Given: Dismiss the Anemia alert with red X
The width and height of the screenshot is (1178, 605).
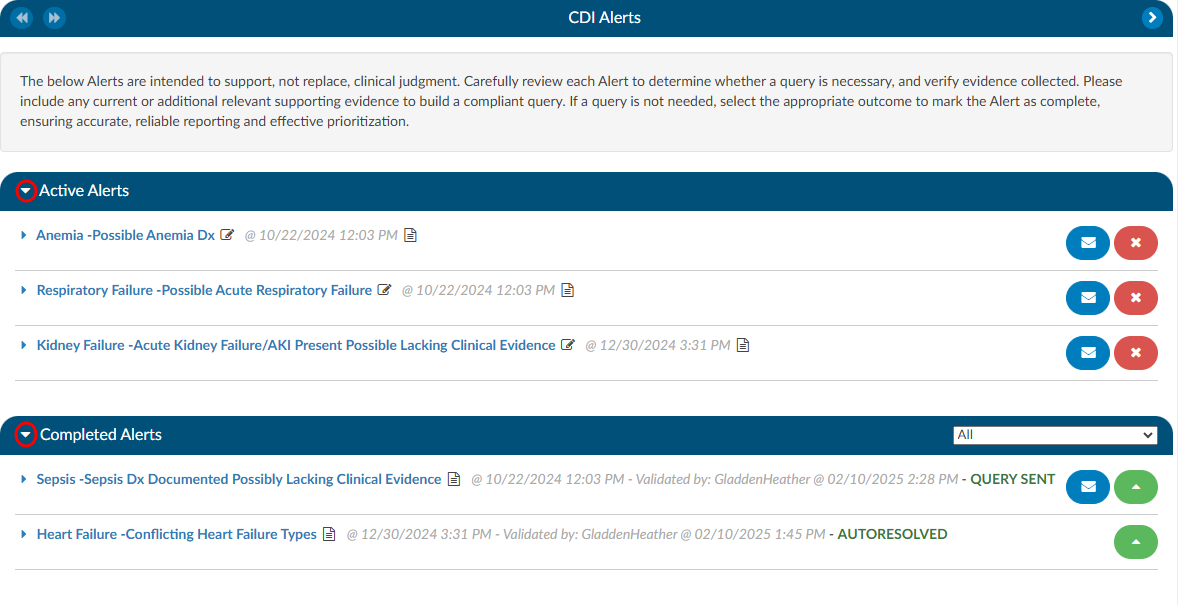Looking at the screenshot, I should 1136,243.
